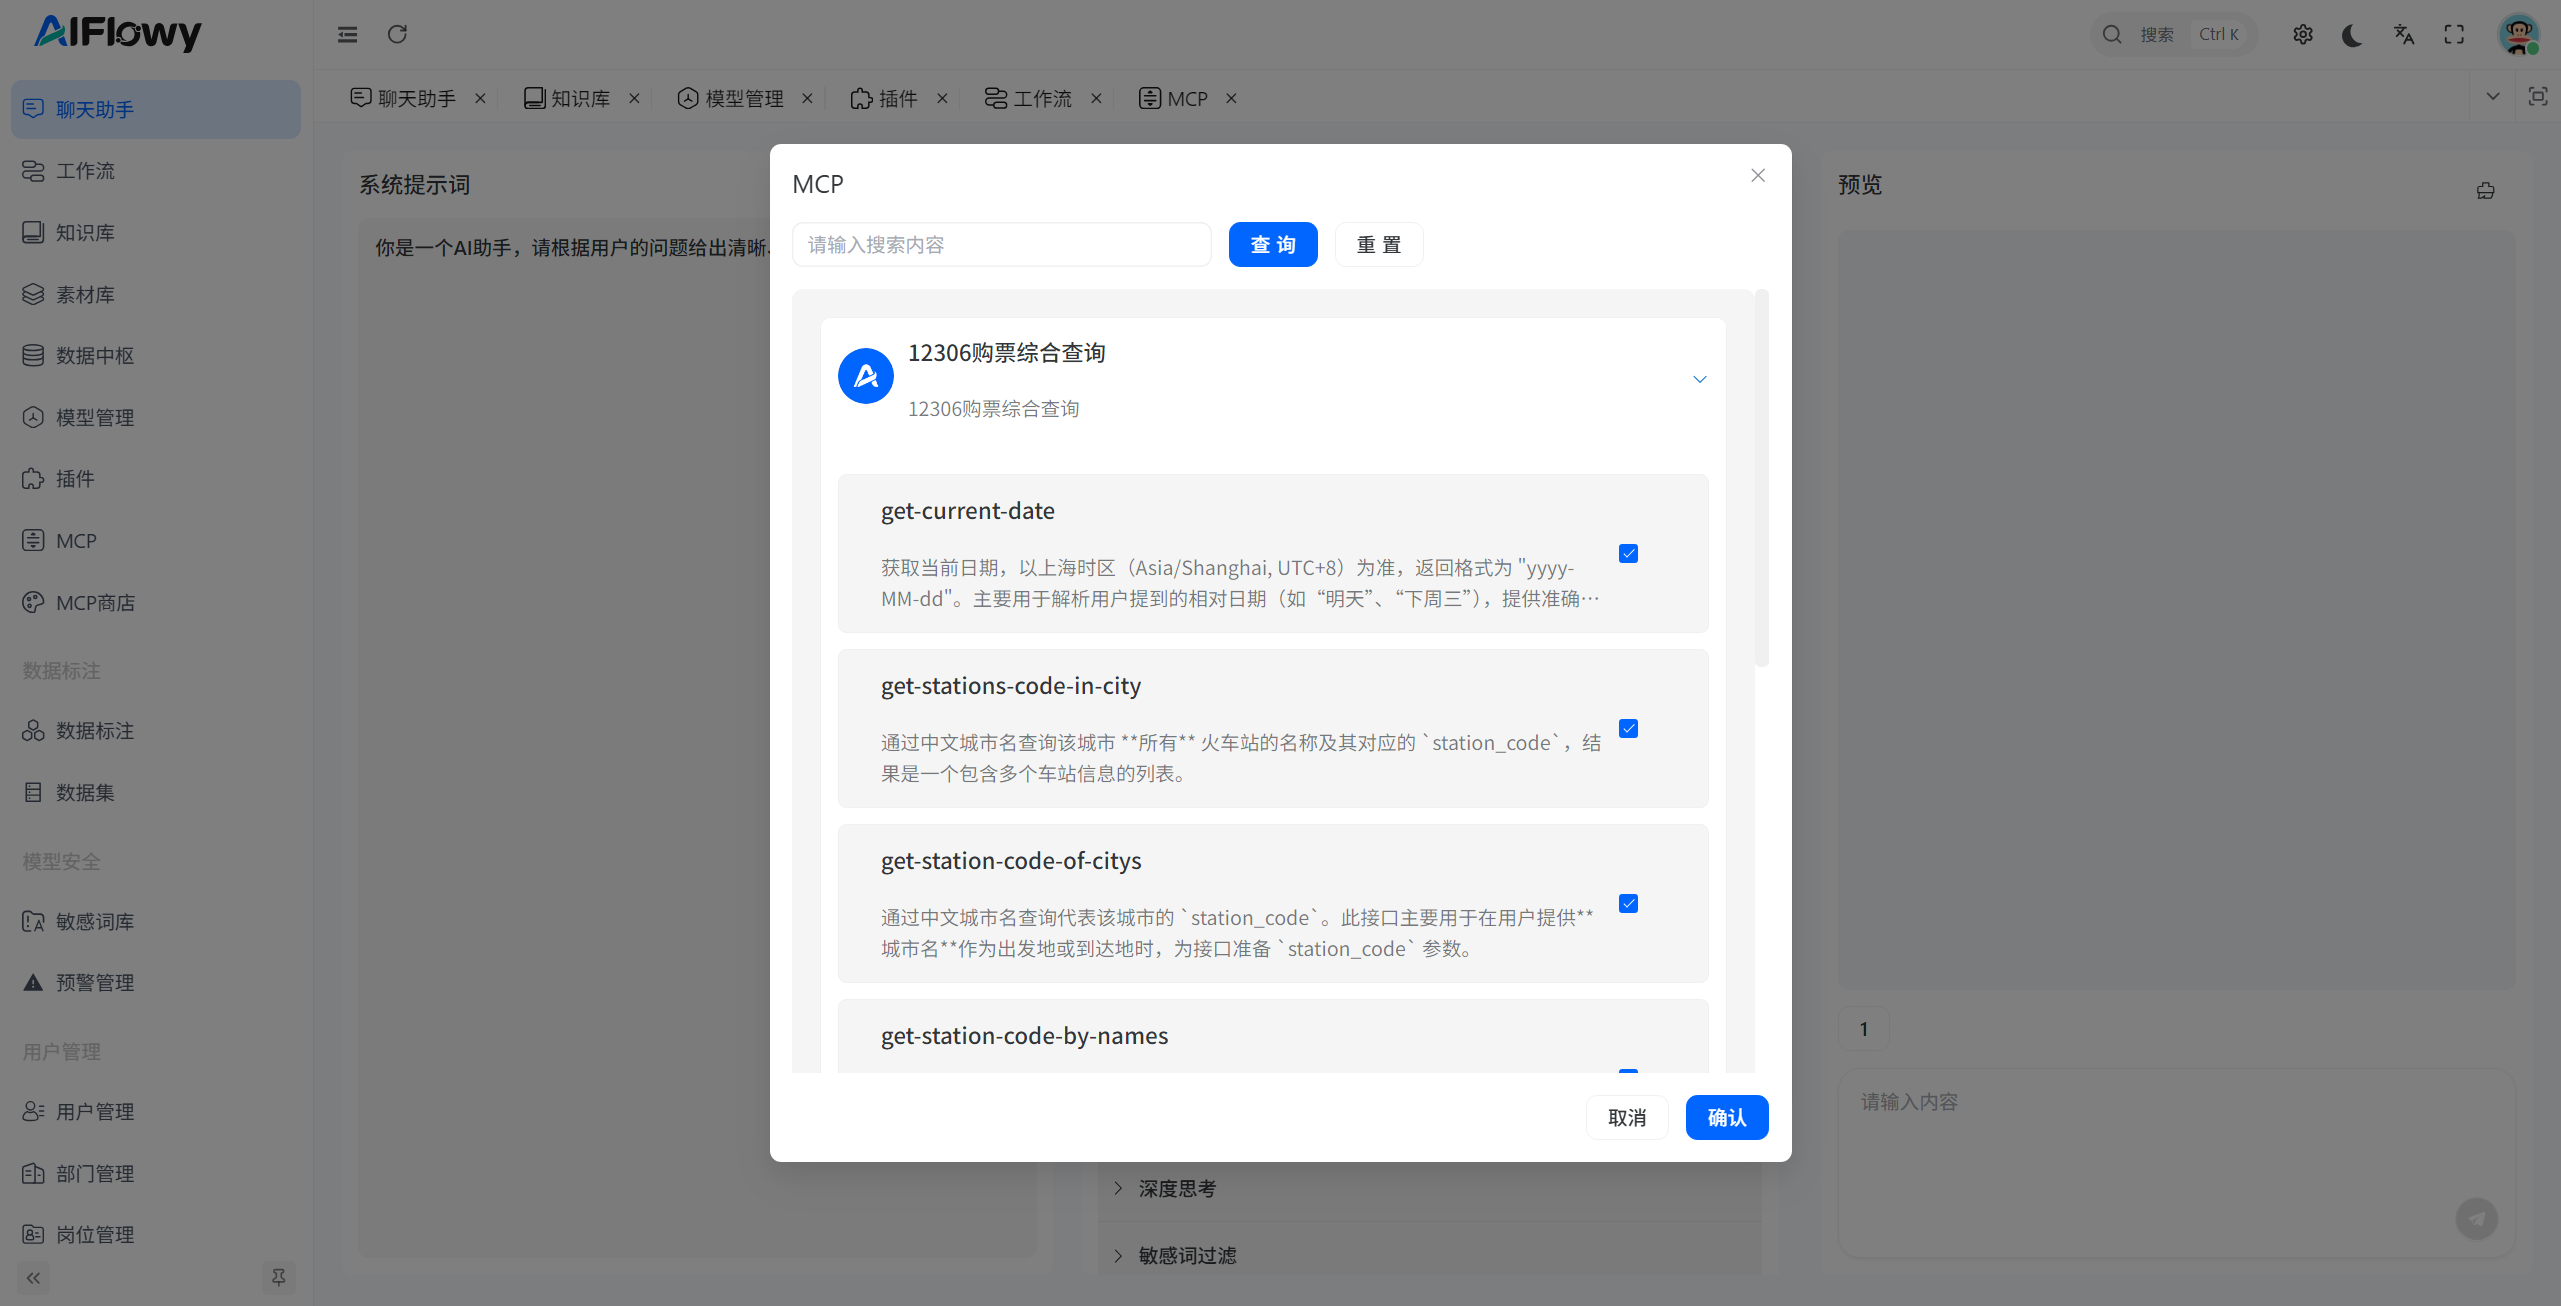Click the pin icon at sidebar bottom
This screenshot has width=2561, height=1306.
pos(278,1277)
